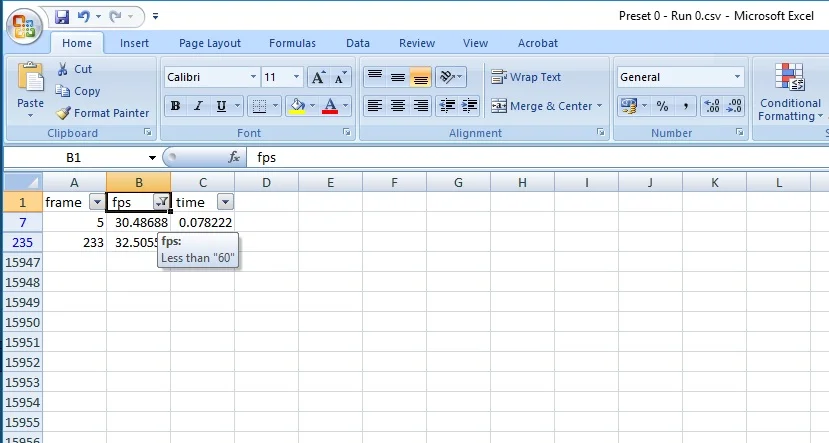Switch to the Data tab
This screenshot has width=829, height=443.
coord(358,43)
